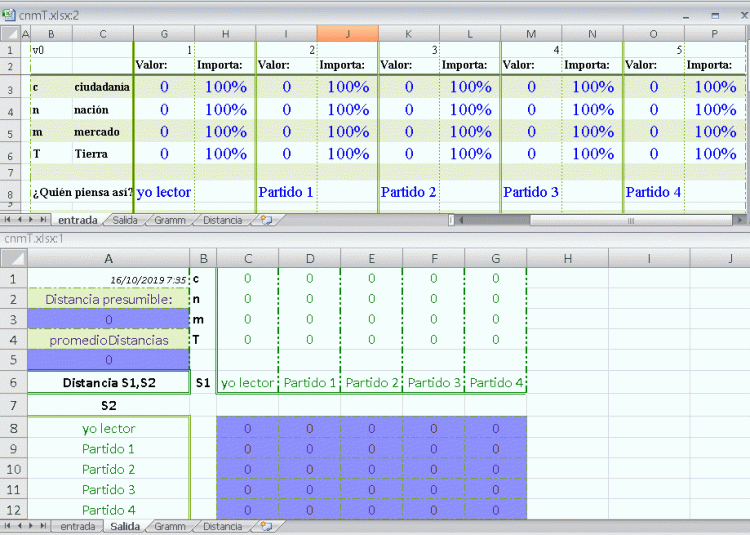Click the insert new sheet icon in lower window
The height and width of the screenshot is (535, 750).
click(265, 526)
